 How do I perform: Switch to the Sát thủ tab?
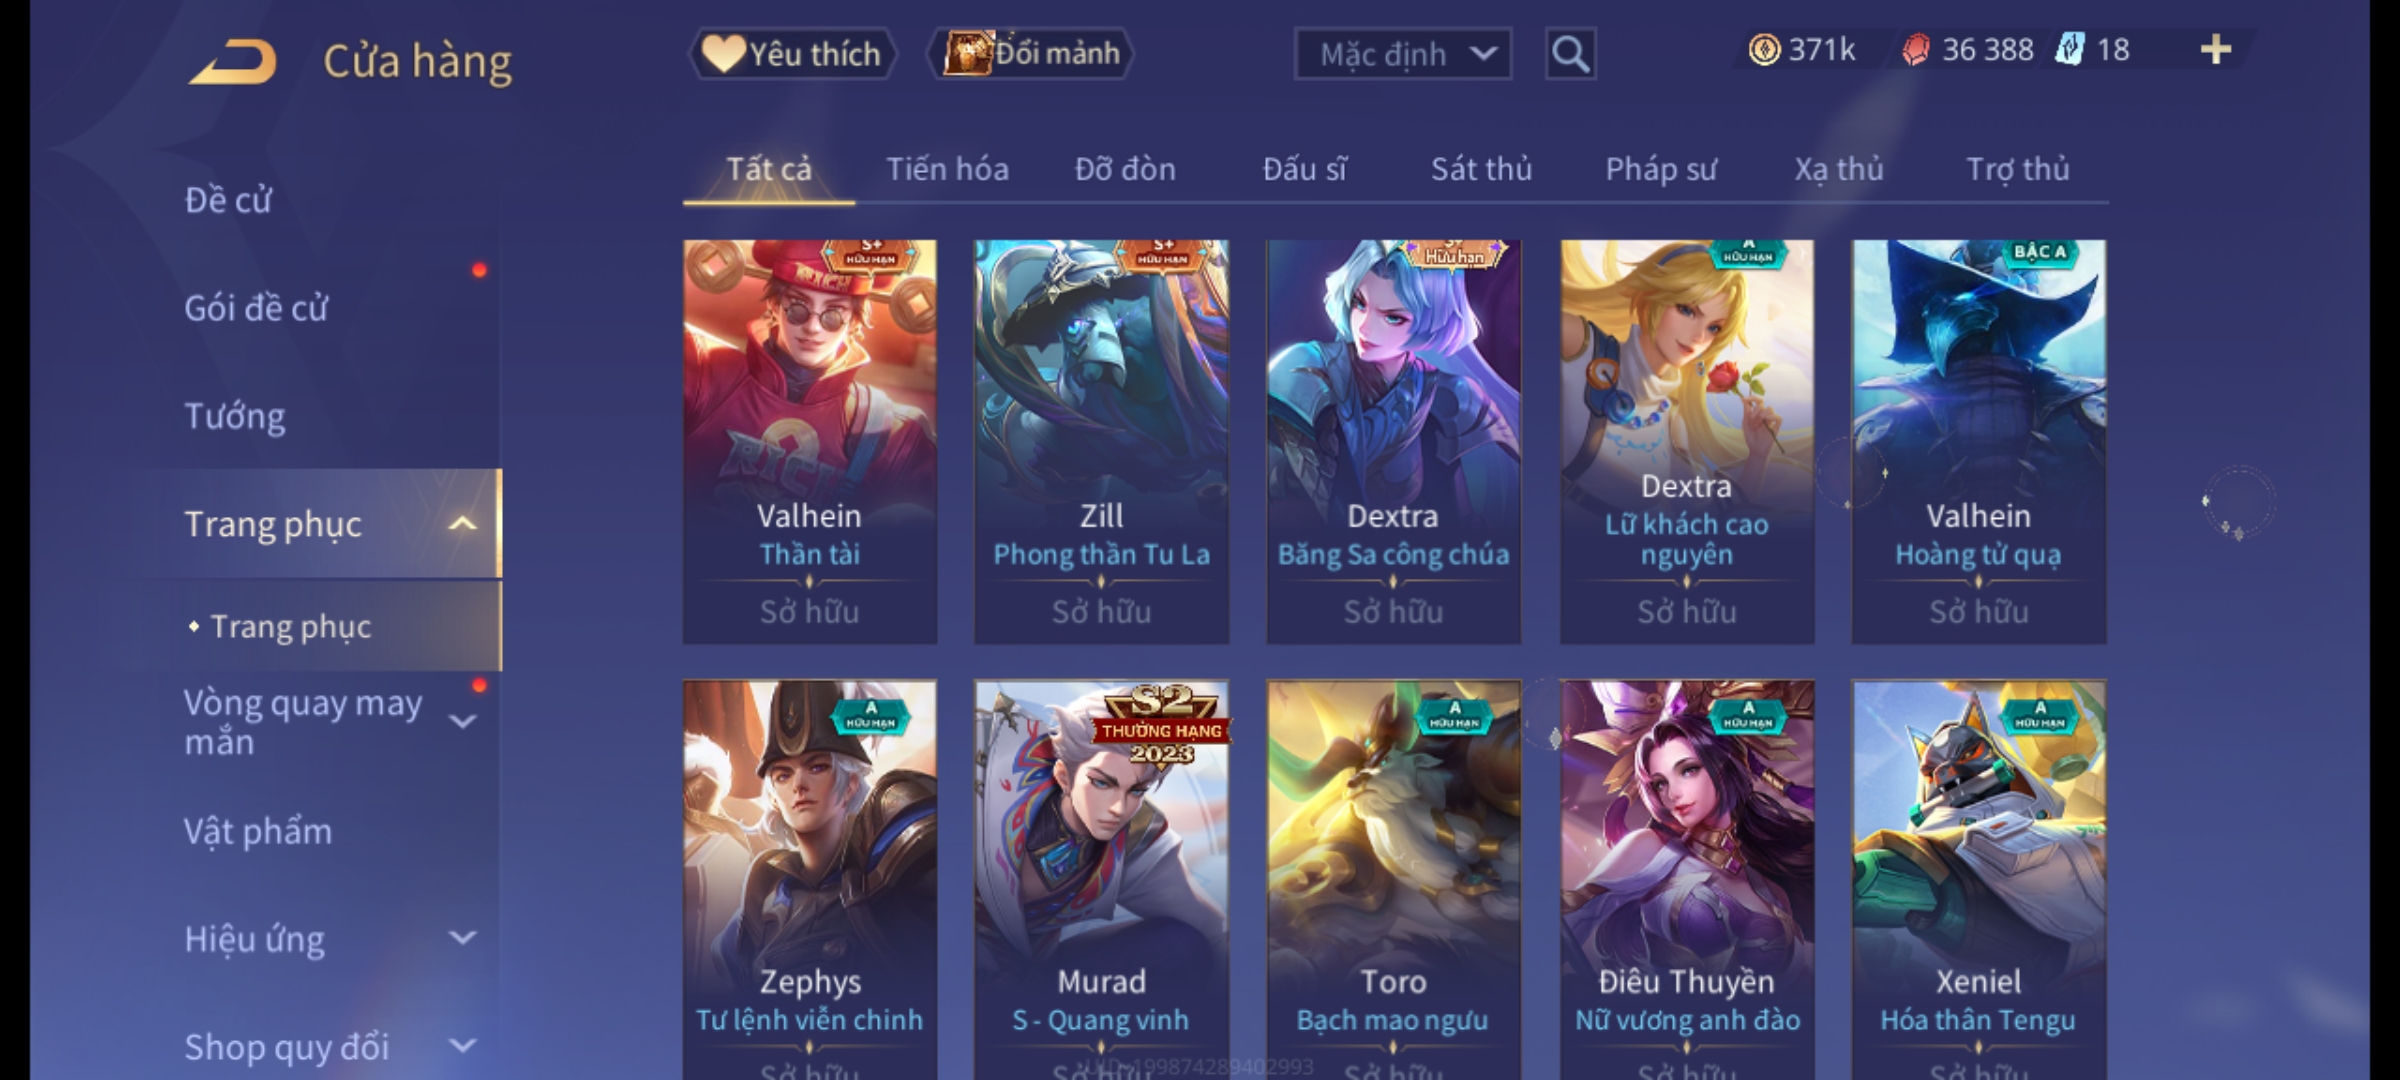pyautogui.click(x=1481, y=170)
